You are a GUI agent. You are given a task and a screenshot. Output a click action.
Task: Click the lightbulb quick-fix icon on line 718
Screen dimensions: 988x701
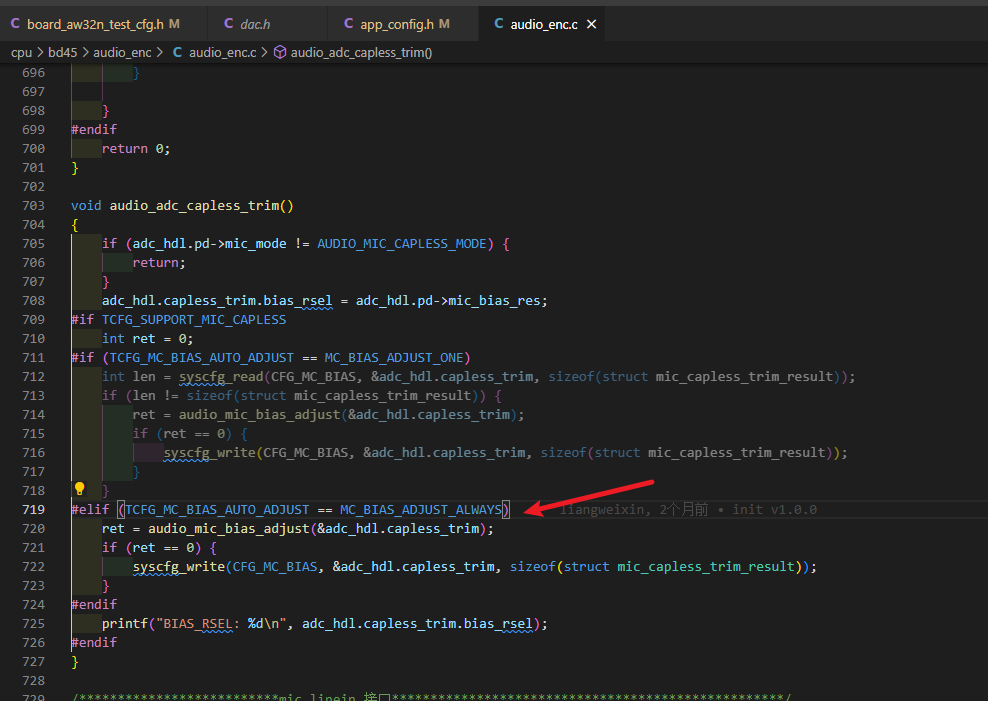(x=79, y=489)
